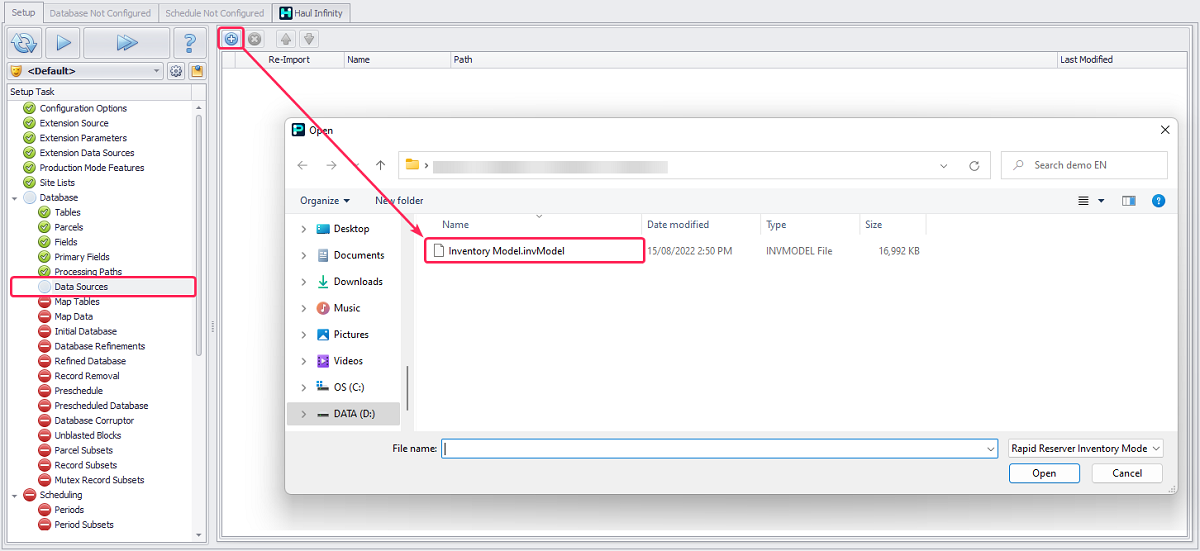Click the Path column header in grid
This screenshot has height=551, width=1200.
click(x=754, y=60)
